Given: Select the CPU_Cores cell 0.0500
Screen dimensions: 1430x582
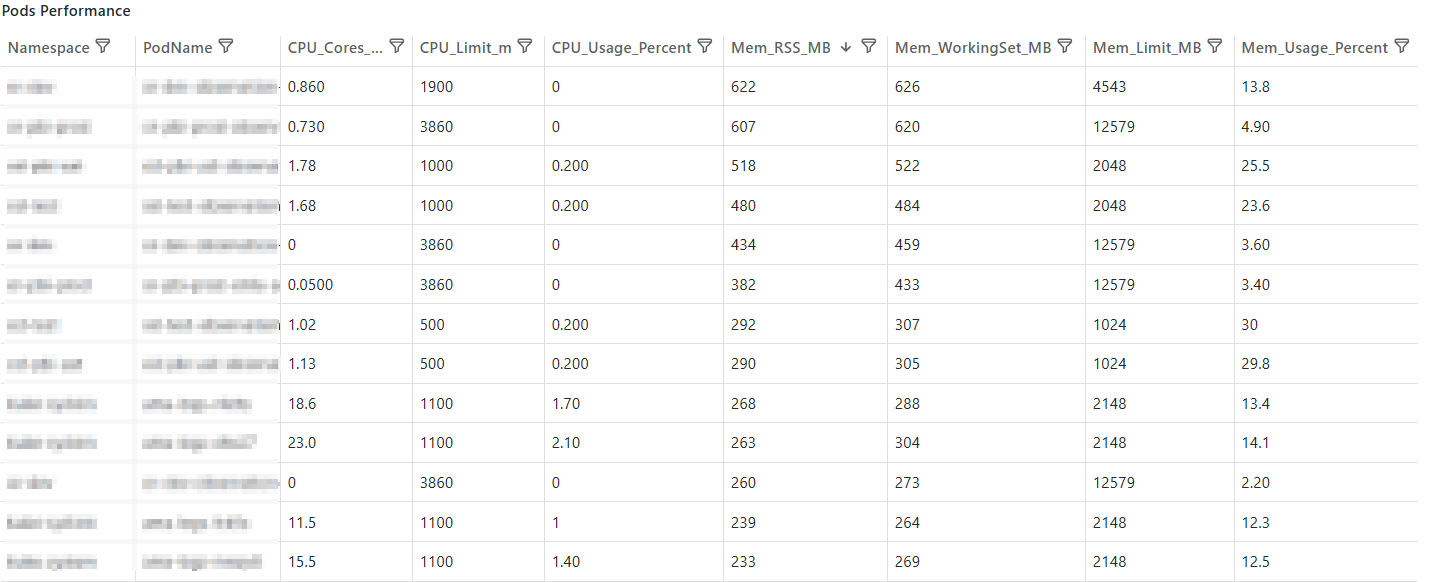Looking at the screenshot, I should 310,285.
